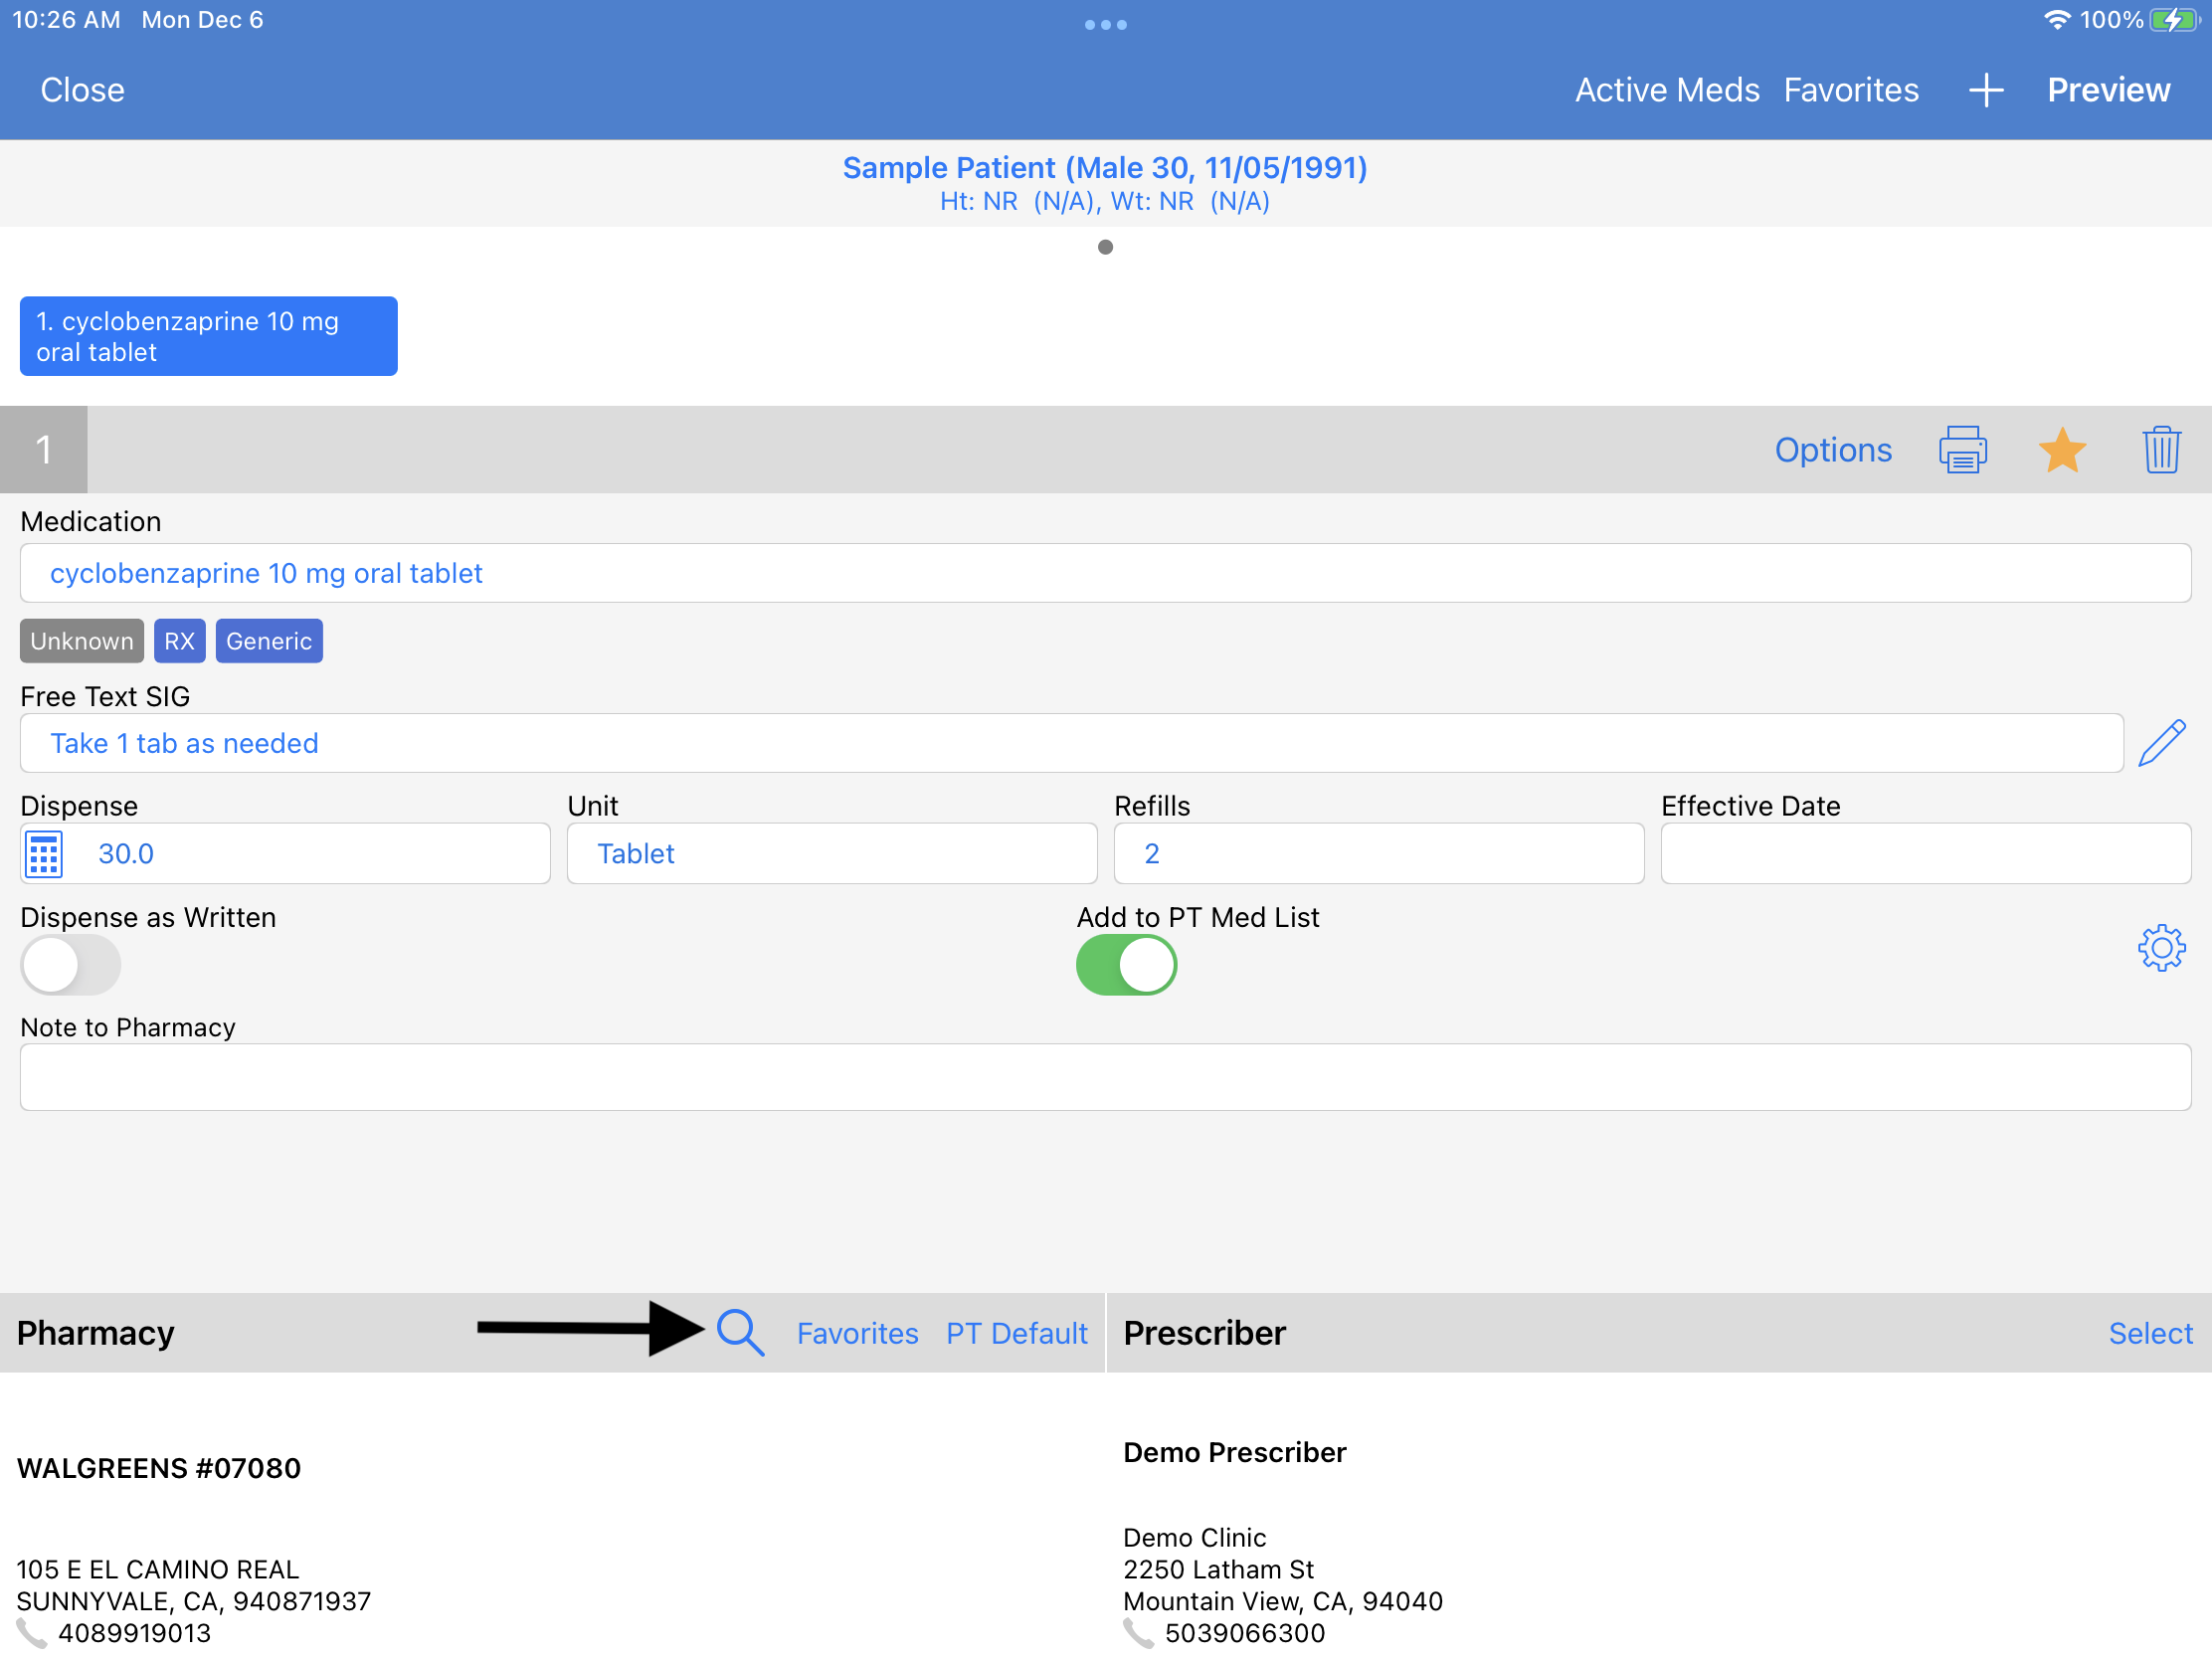This screenshot has width=2212, height=1659.
Task: Click the Note to Pharmacy field
Action: click(1105, 1077)
